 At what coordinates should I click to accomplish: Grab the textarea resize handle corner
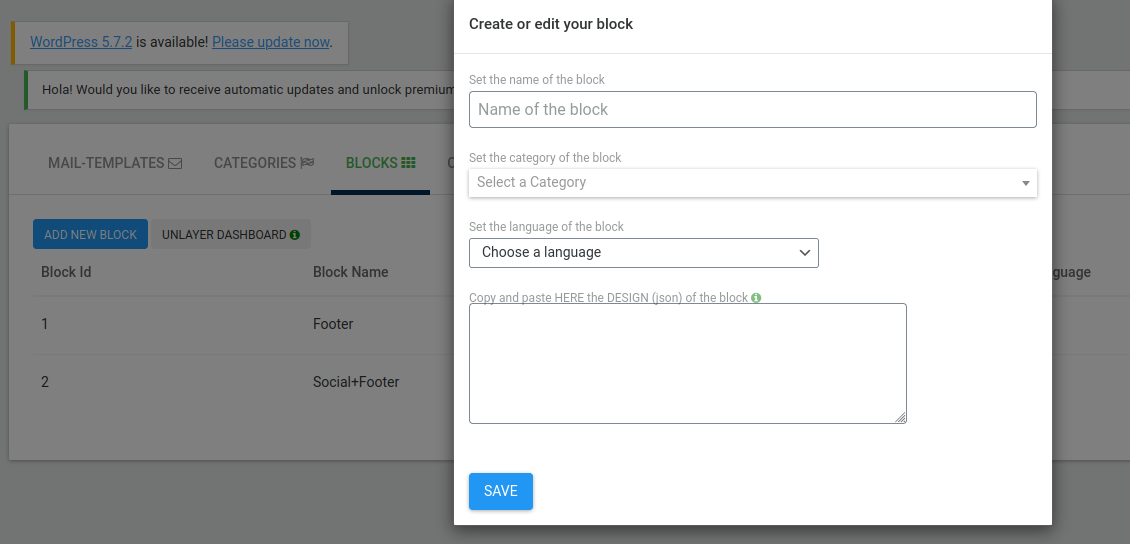(x=901, y=418)
